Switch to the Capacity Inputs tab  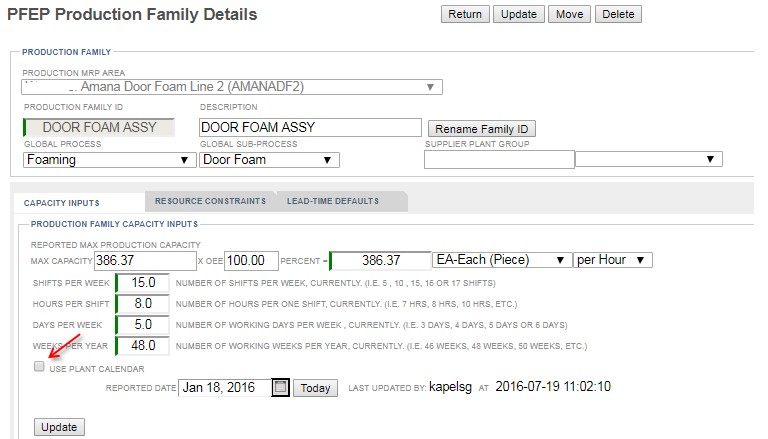62,203
